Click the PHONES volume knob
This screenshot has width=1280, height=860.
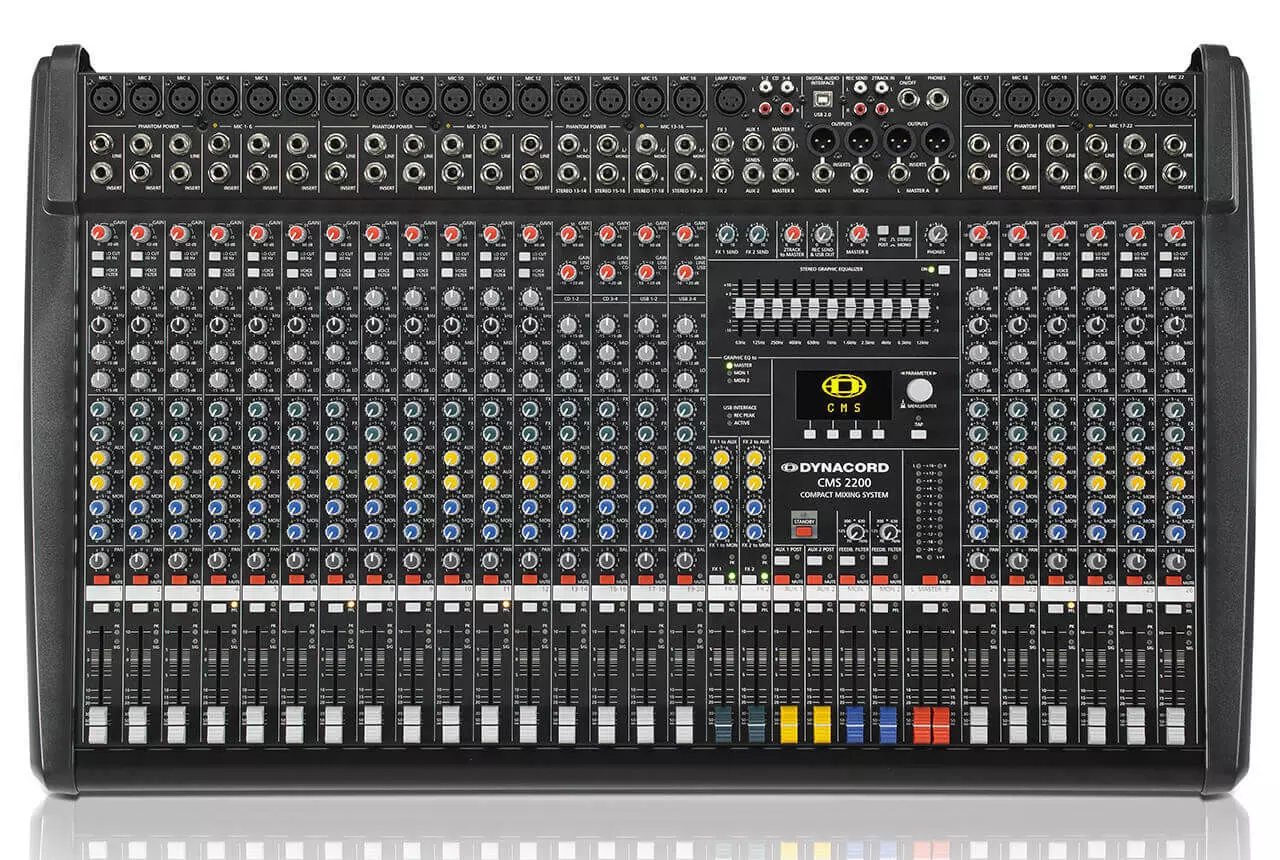coord(936,234)
